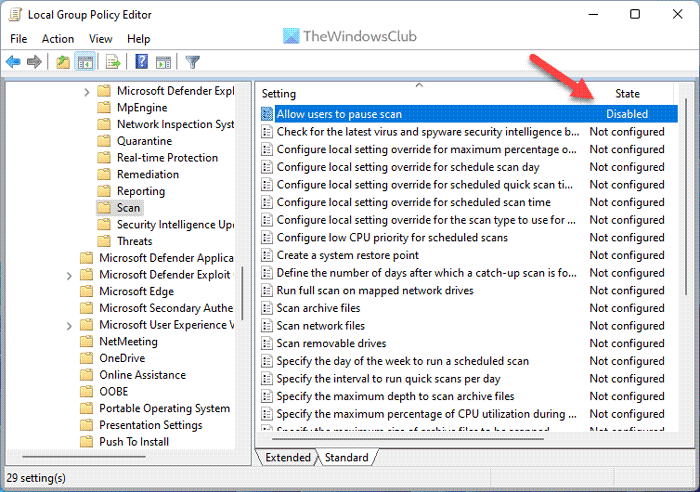Select the Portable Operating System folder
Image resolution: width=700 pixels, height=492 pixels.
[x=164, y=409]
